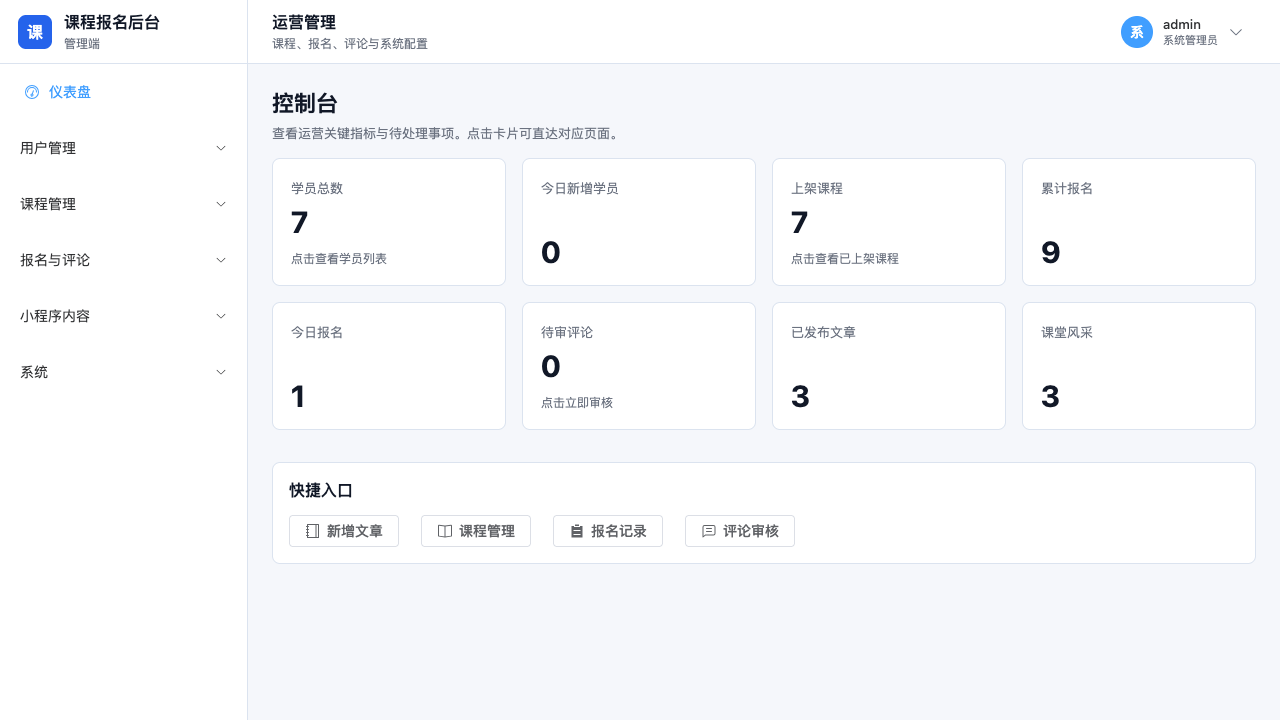
Task: Click 点击立即审核 link text
Action: click(577, 403)
